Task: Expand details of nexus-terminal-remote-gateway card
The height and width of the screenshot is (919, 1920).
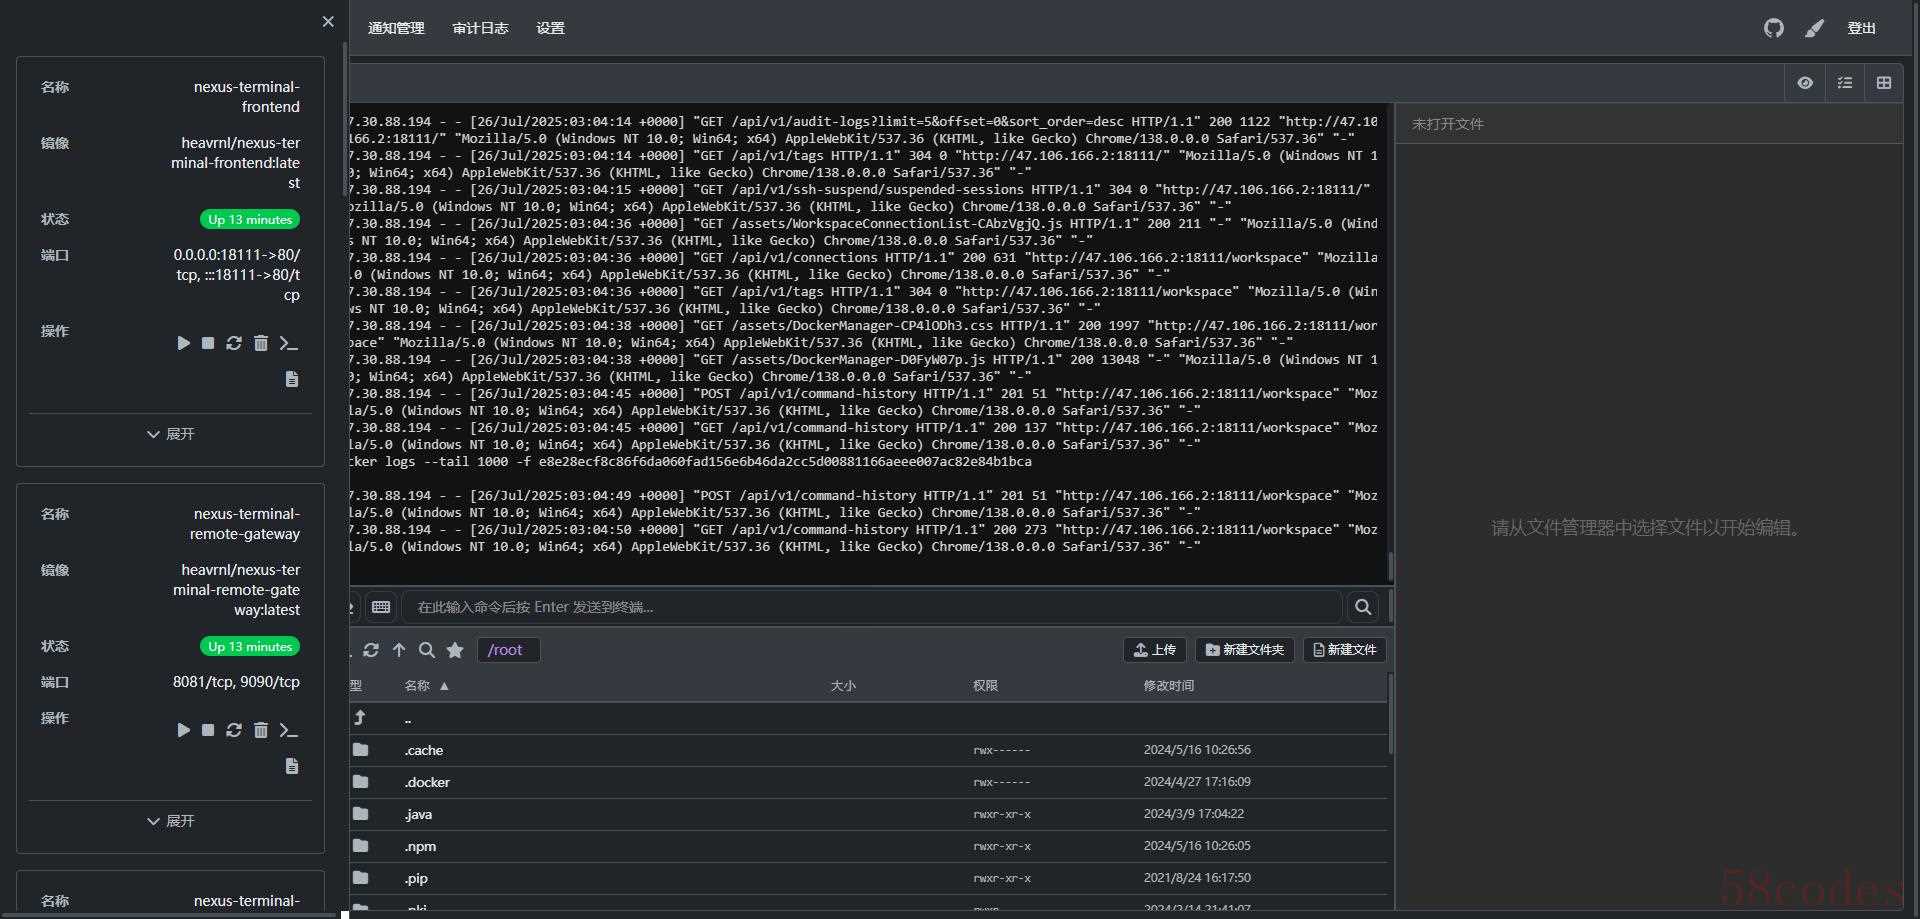Action: point(170,821)
